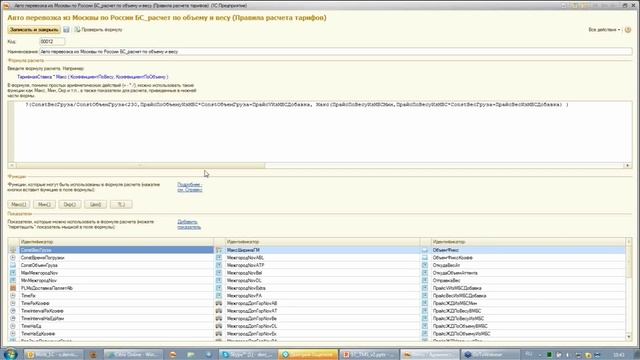Click the formula area horizontal scrollbar thumb
Screen dimensions: 640x360
(x=140, y=165)
